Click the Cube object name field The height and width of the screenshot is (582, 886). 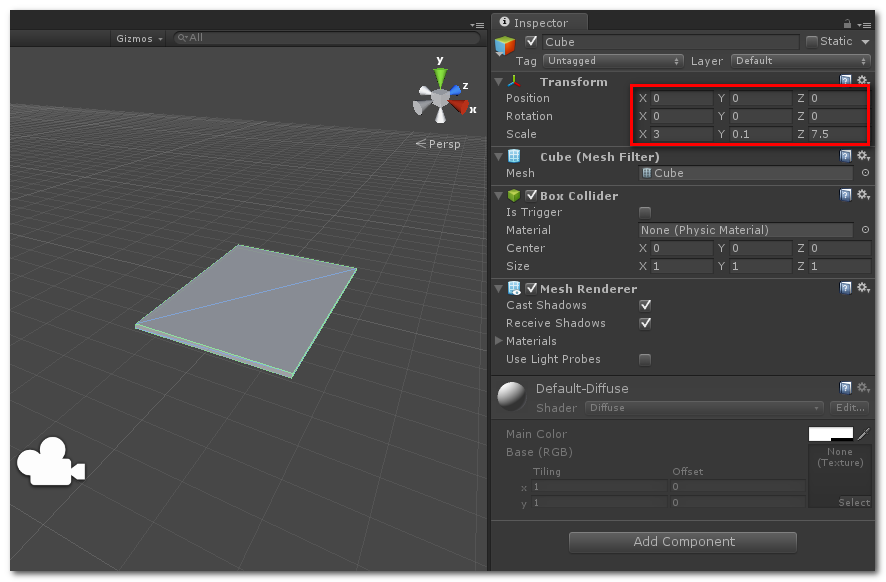point(671,42)
